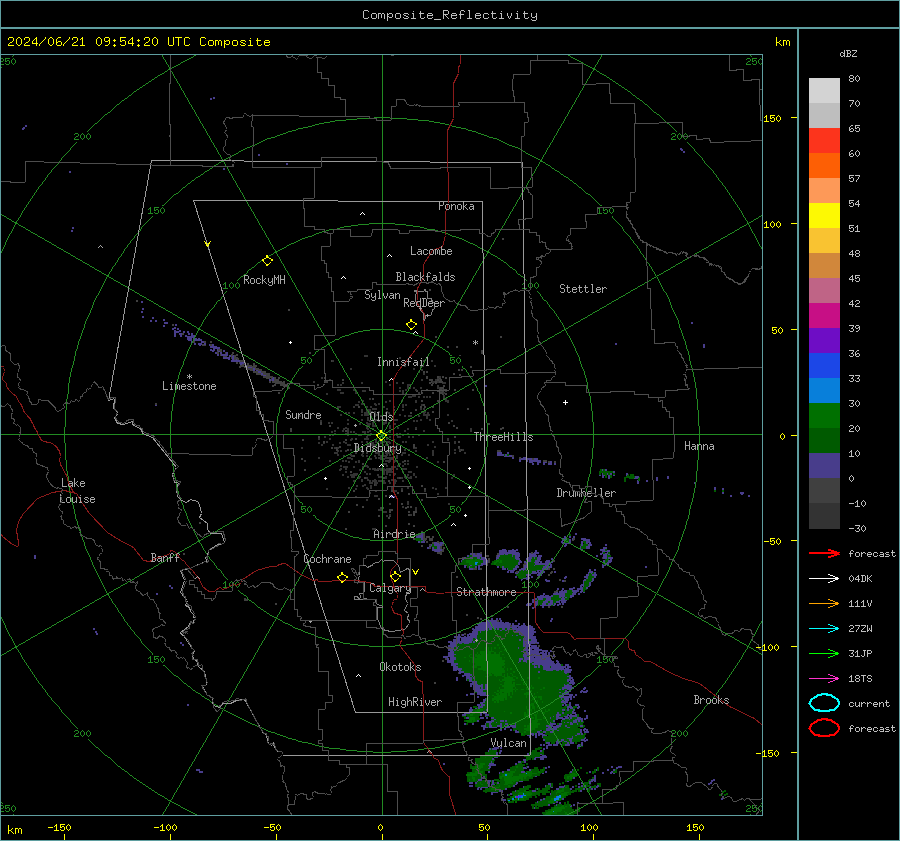
Task: Select the white 04DK arrow icon
Action: [x=824, y=579]
